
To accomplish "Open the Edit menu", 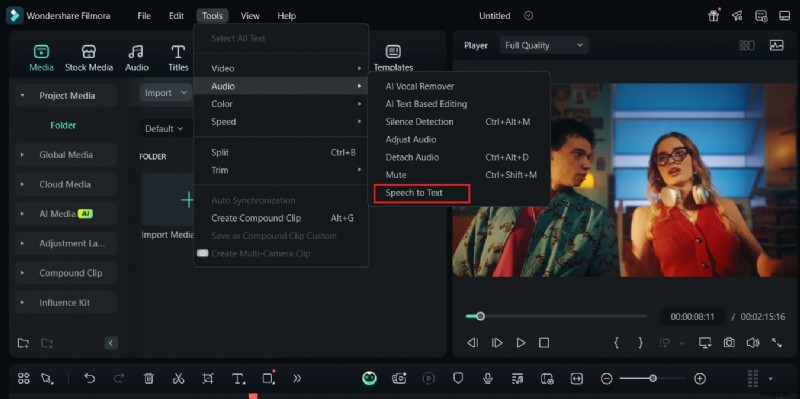I will pyautogui.click(x=177, y=16).
